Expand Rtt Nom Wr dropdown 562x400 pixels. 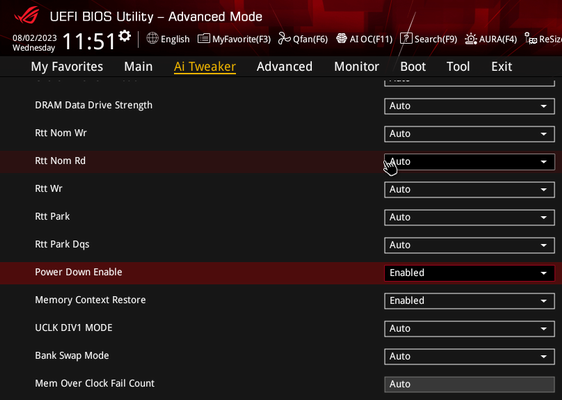[x=469, y=134]
